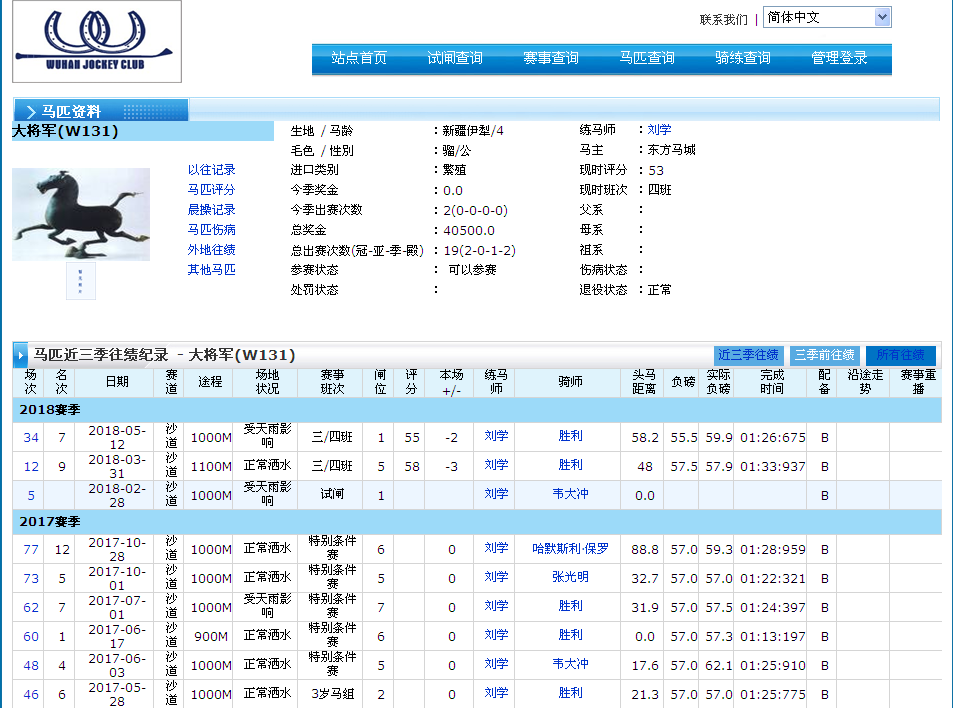Open race number 77 link

pos(31,549)
